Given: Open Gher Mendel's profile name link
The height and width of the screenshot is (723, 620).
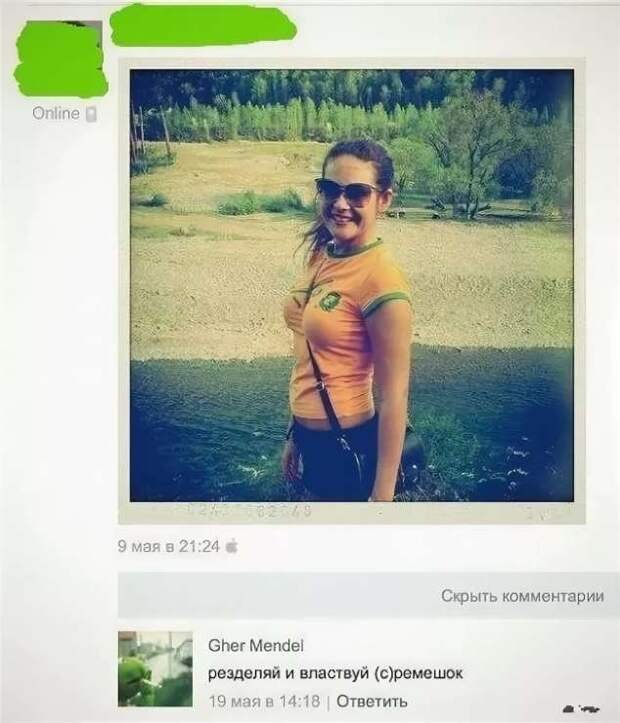Looking at the screenshot, I should coord(256,646).
